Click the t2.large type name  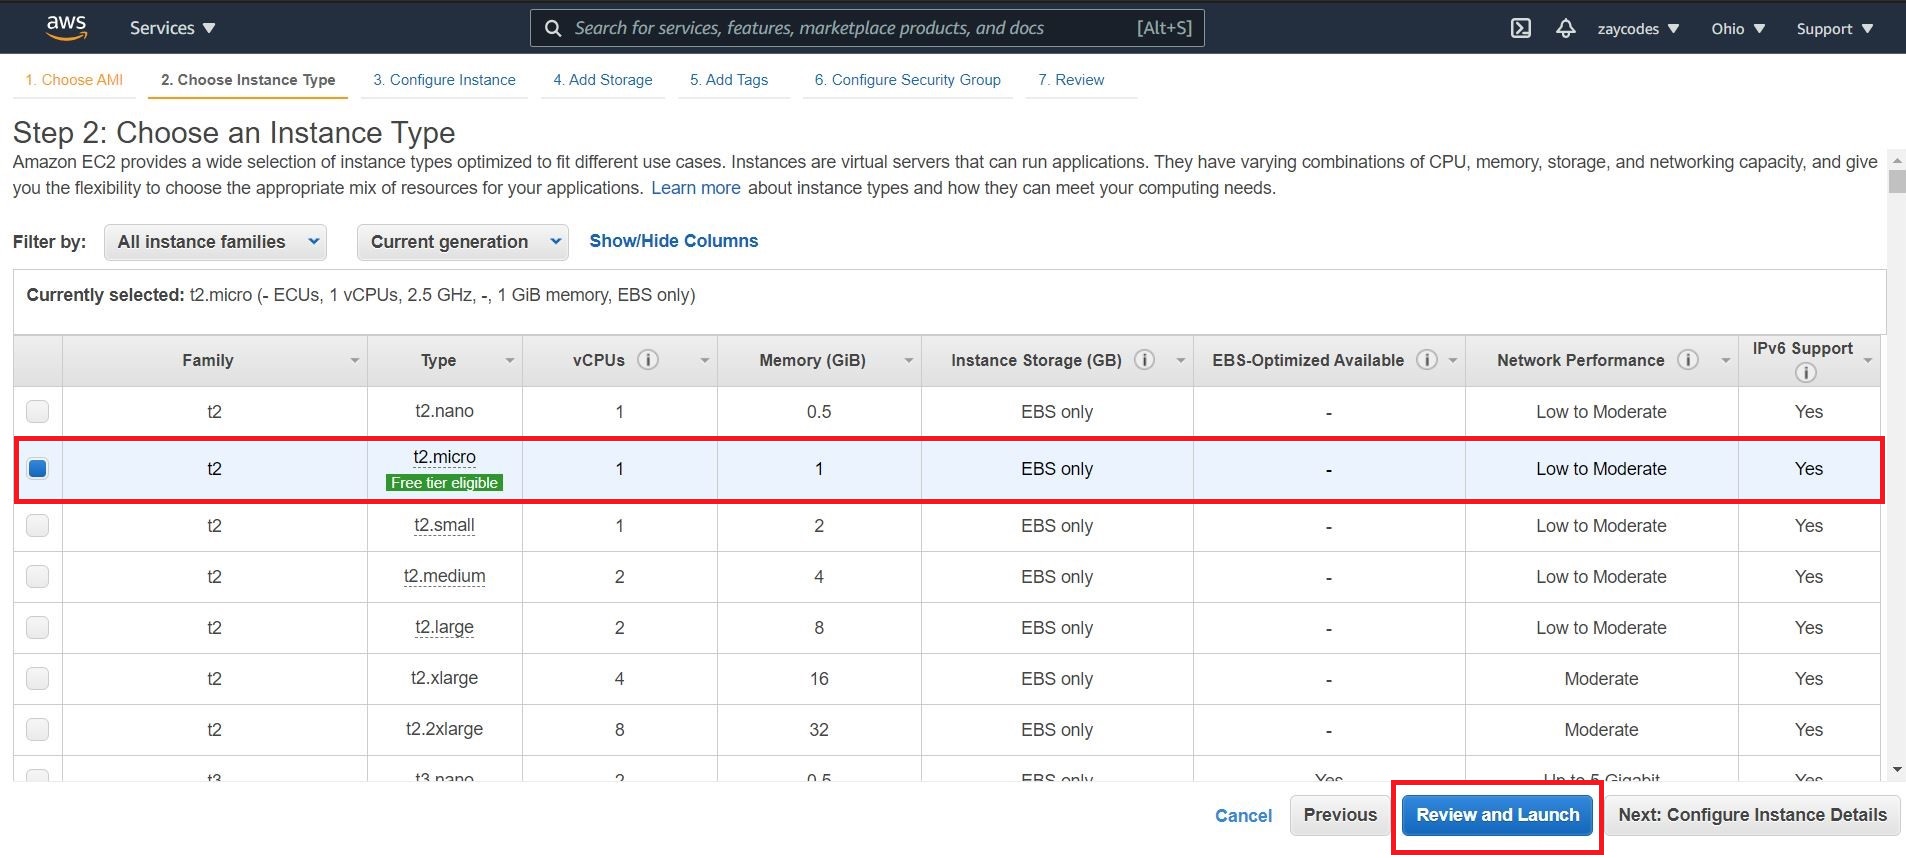click(445, 627)
